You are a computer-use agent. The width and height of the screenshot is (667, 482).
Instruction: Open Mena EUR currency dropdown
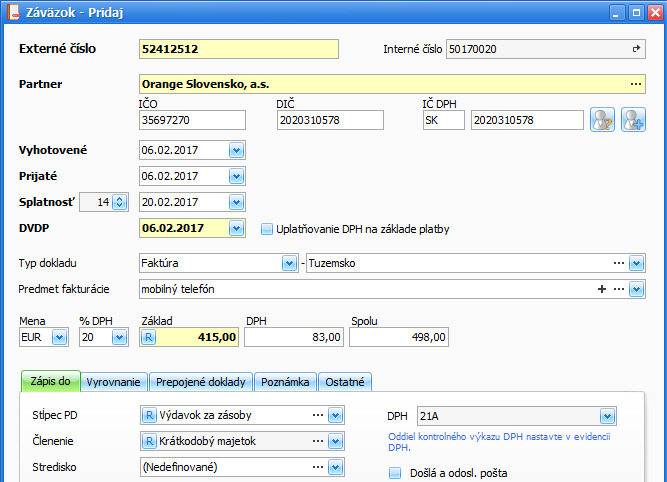(x=60, y=337)
